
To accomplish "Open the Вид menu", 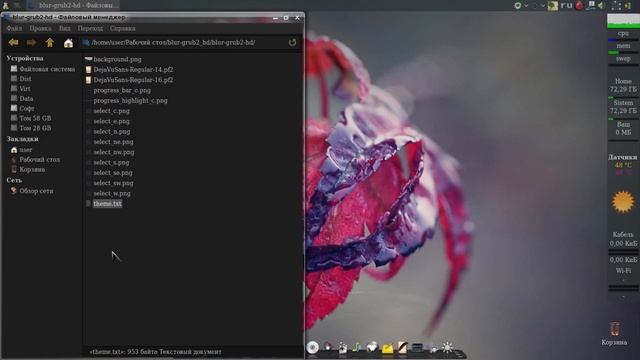I will click(64, 28).
